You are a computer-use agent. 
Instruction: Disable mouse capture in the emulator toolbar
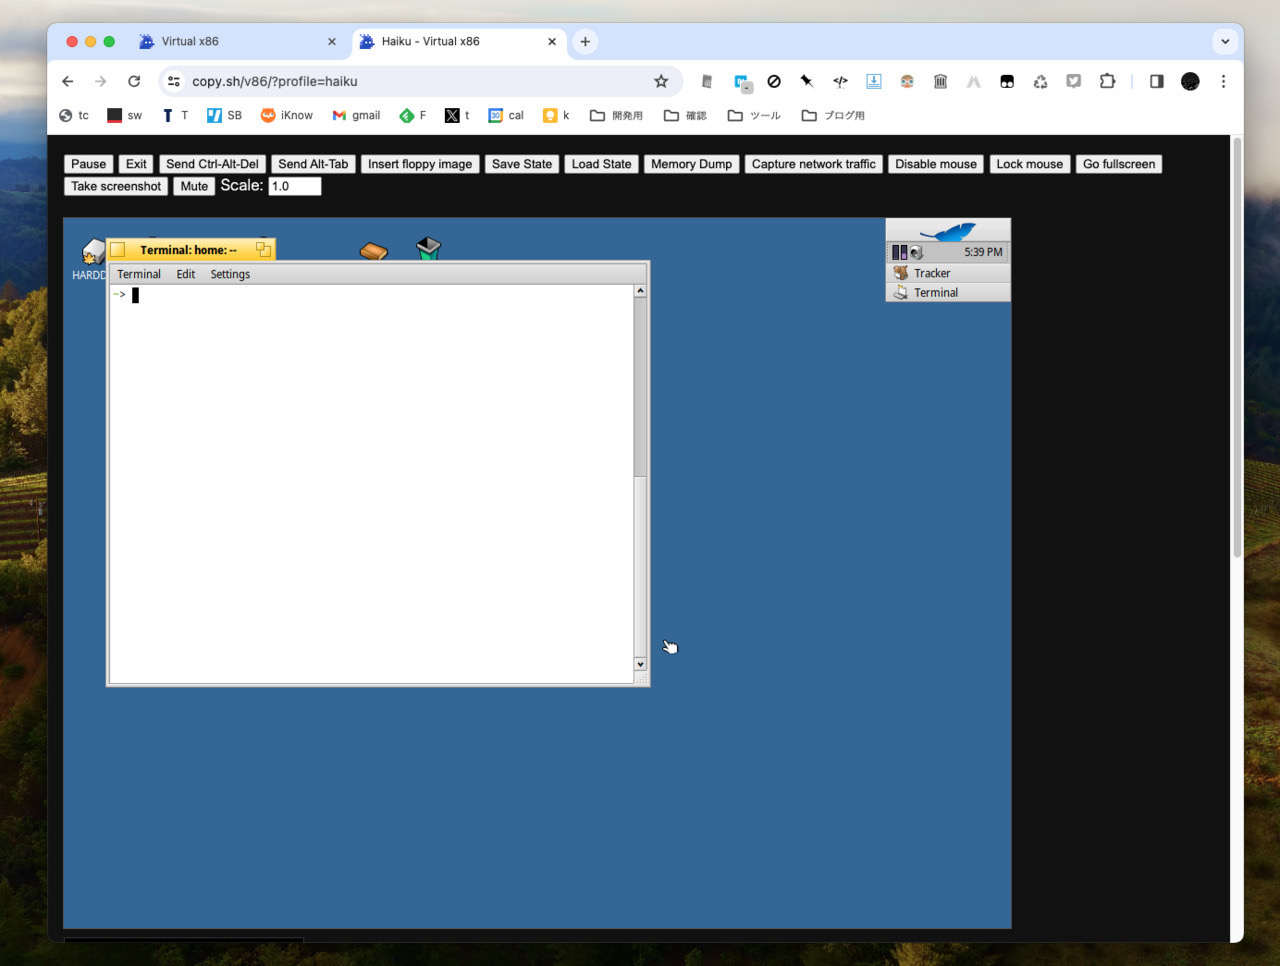click(x=935, y=163)
